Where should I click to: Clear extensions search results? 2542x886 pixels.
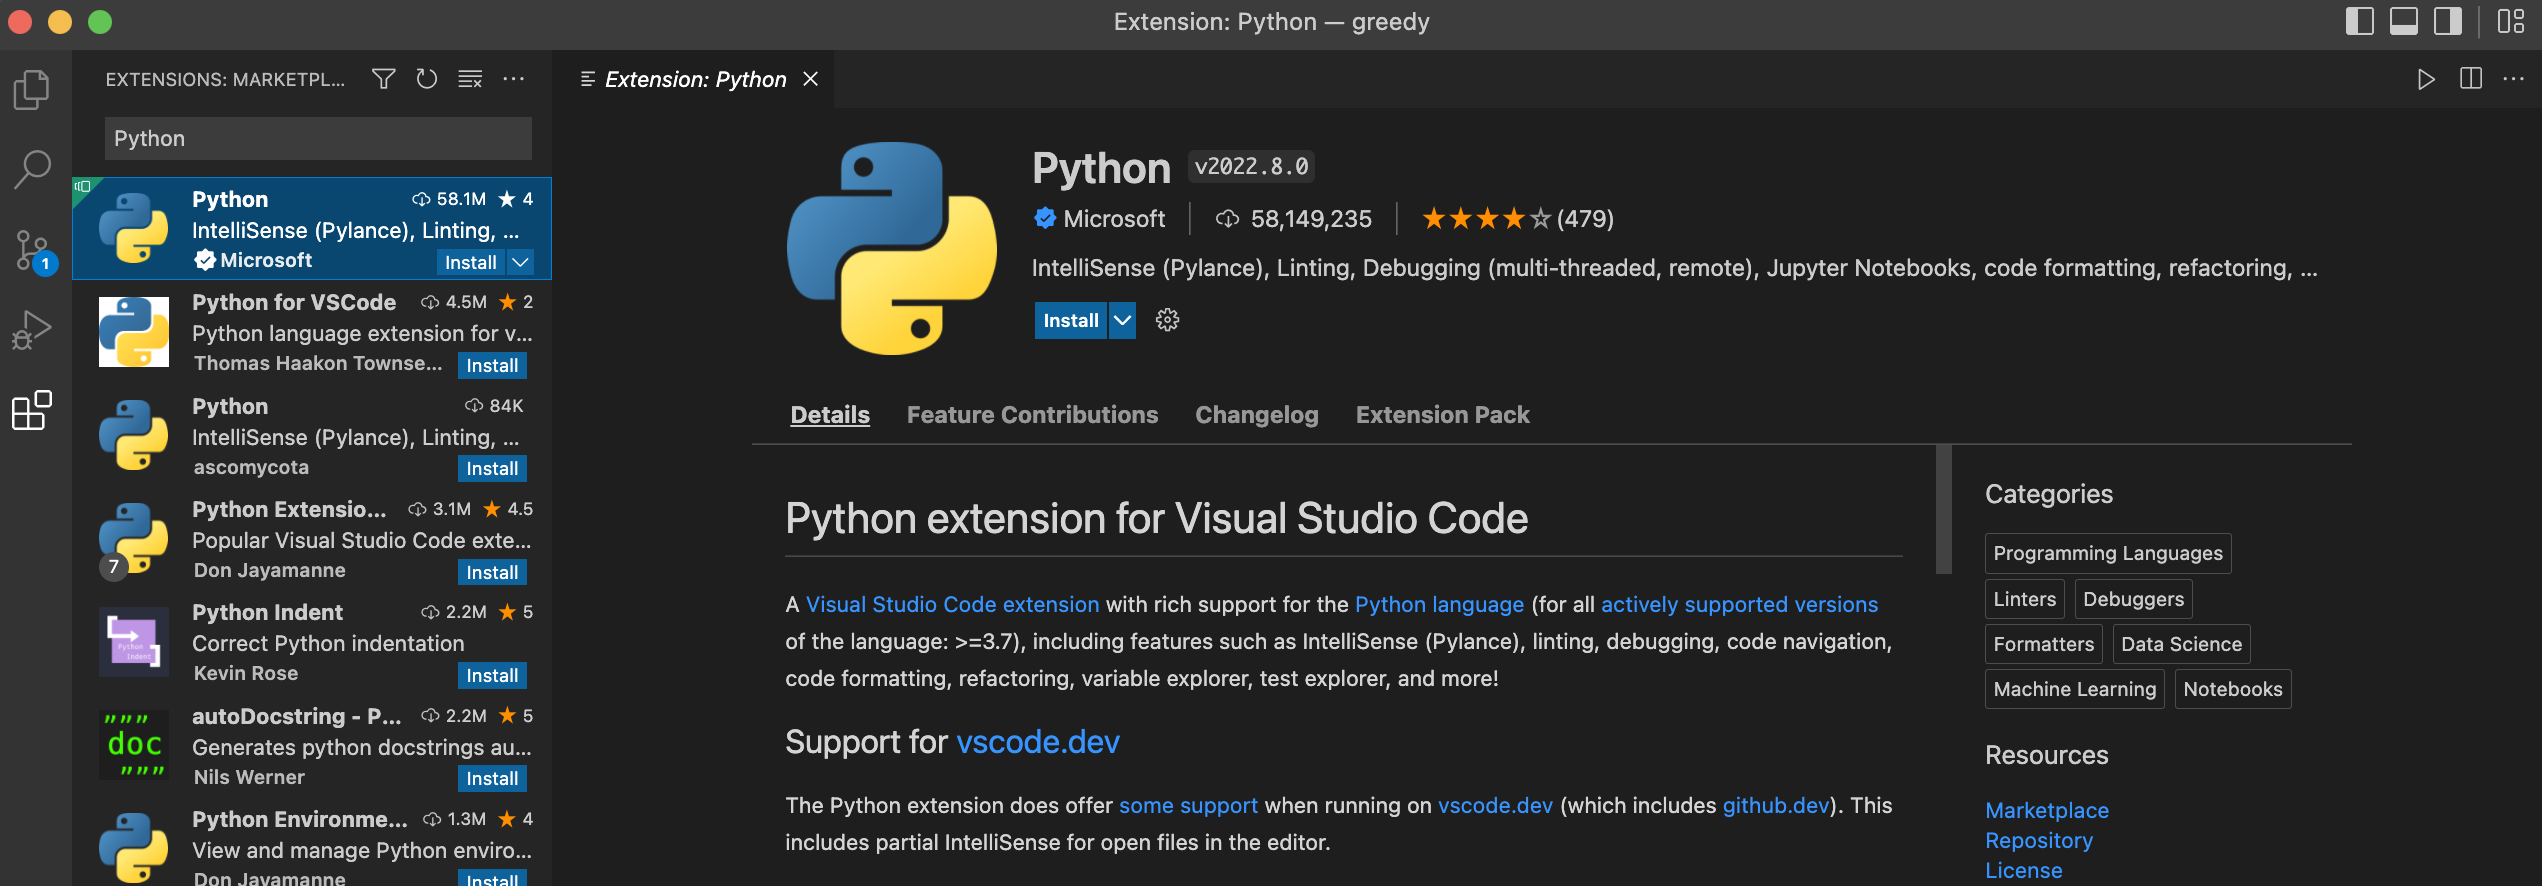[x=470, y=79]
